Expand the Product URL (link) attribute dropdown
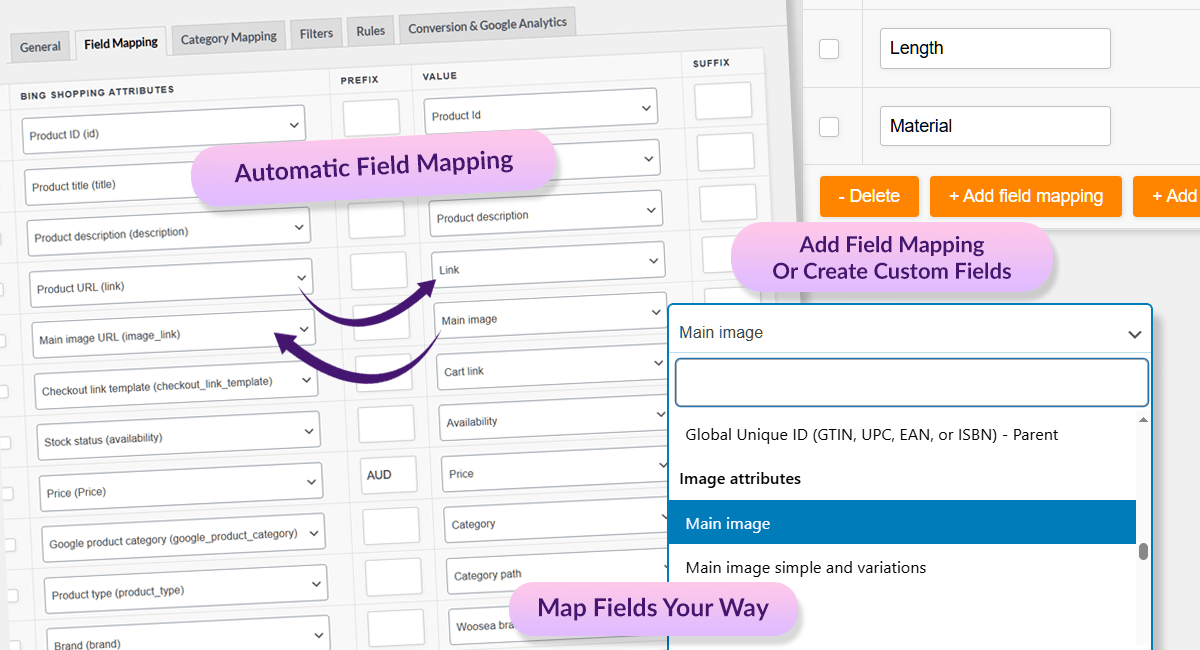The image size is (1200, 650). pyautogui.click(x=171, y=284)
